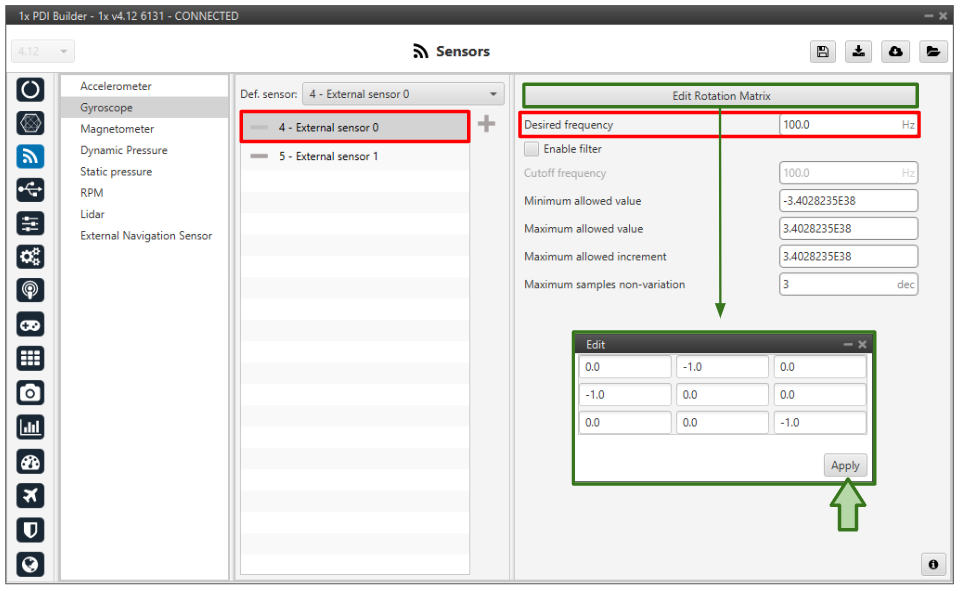Viewport: 960px width, 591px height.
Task: Open the 4.12 version dropdown
Action: coord(43,51)
